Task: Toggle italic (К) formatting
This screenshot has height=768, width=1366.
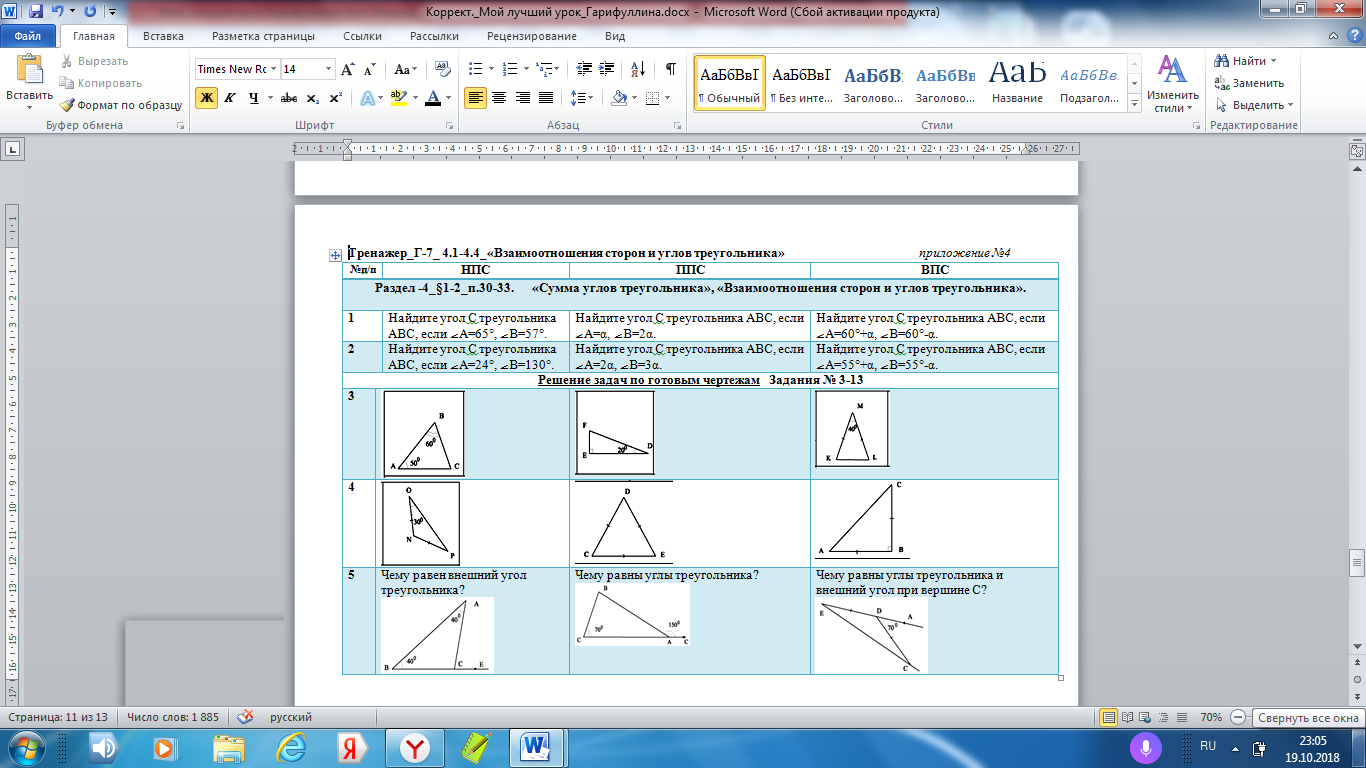Action: tap(230, 98)
